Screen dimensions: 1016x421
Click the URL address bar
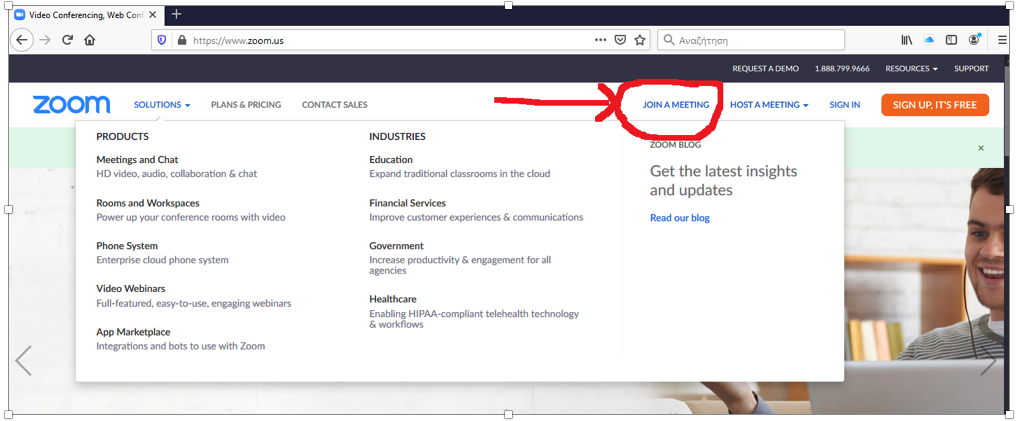[380, 40]
